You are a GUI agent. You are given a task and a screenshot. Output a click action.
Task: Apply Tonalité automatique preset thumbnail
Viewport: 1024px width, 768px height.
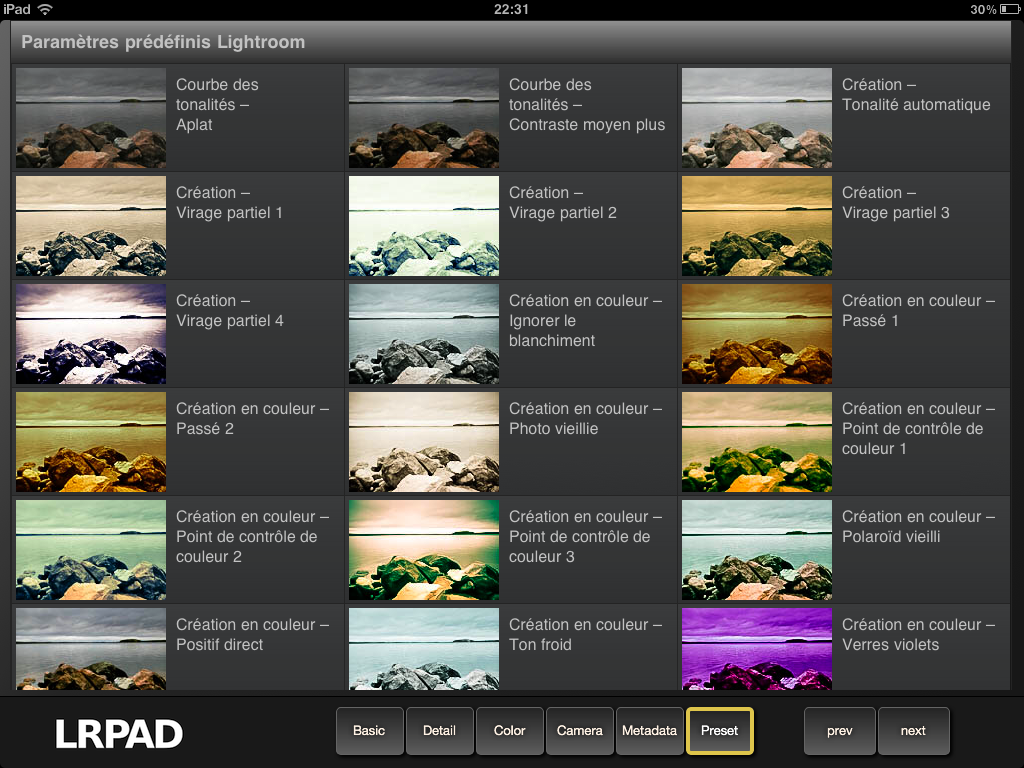(x=757, y=118)
